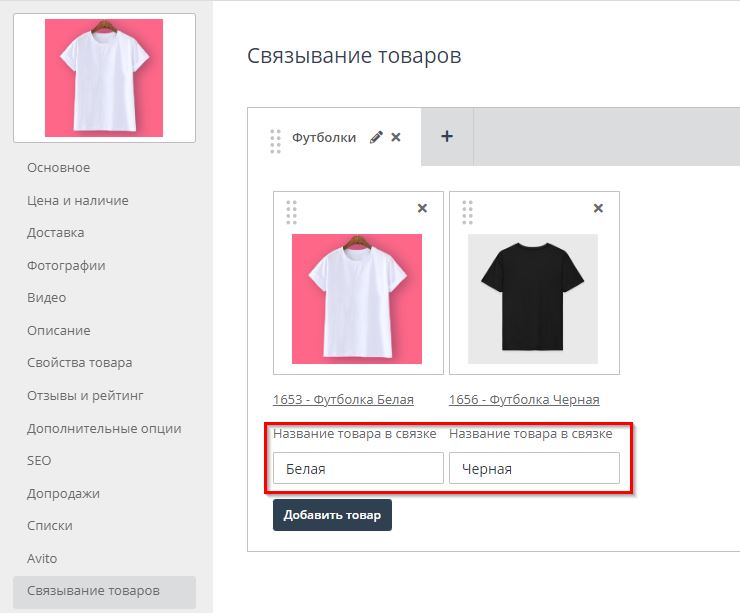This screenshot has width=740, height=613.
Task: Open the Фотографии sidebar section
Action: pyautogui.click(x=66, y=265)
